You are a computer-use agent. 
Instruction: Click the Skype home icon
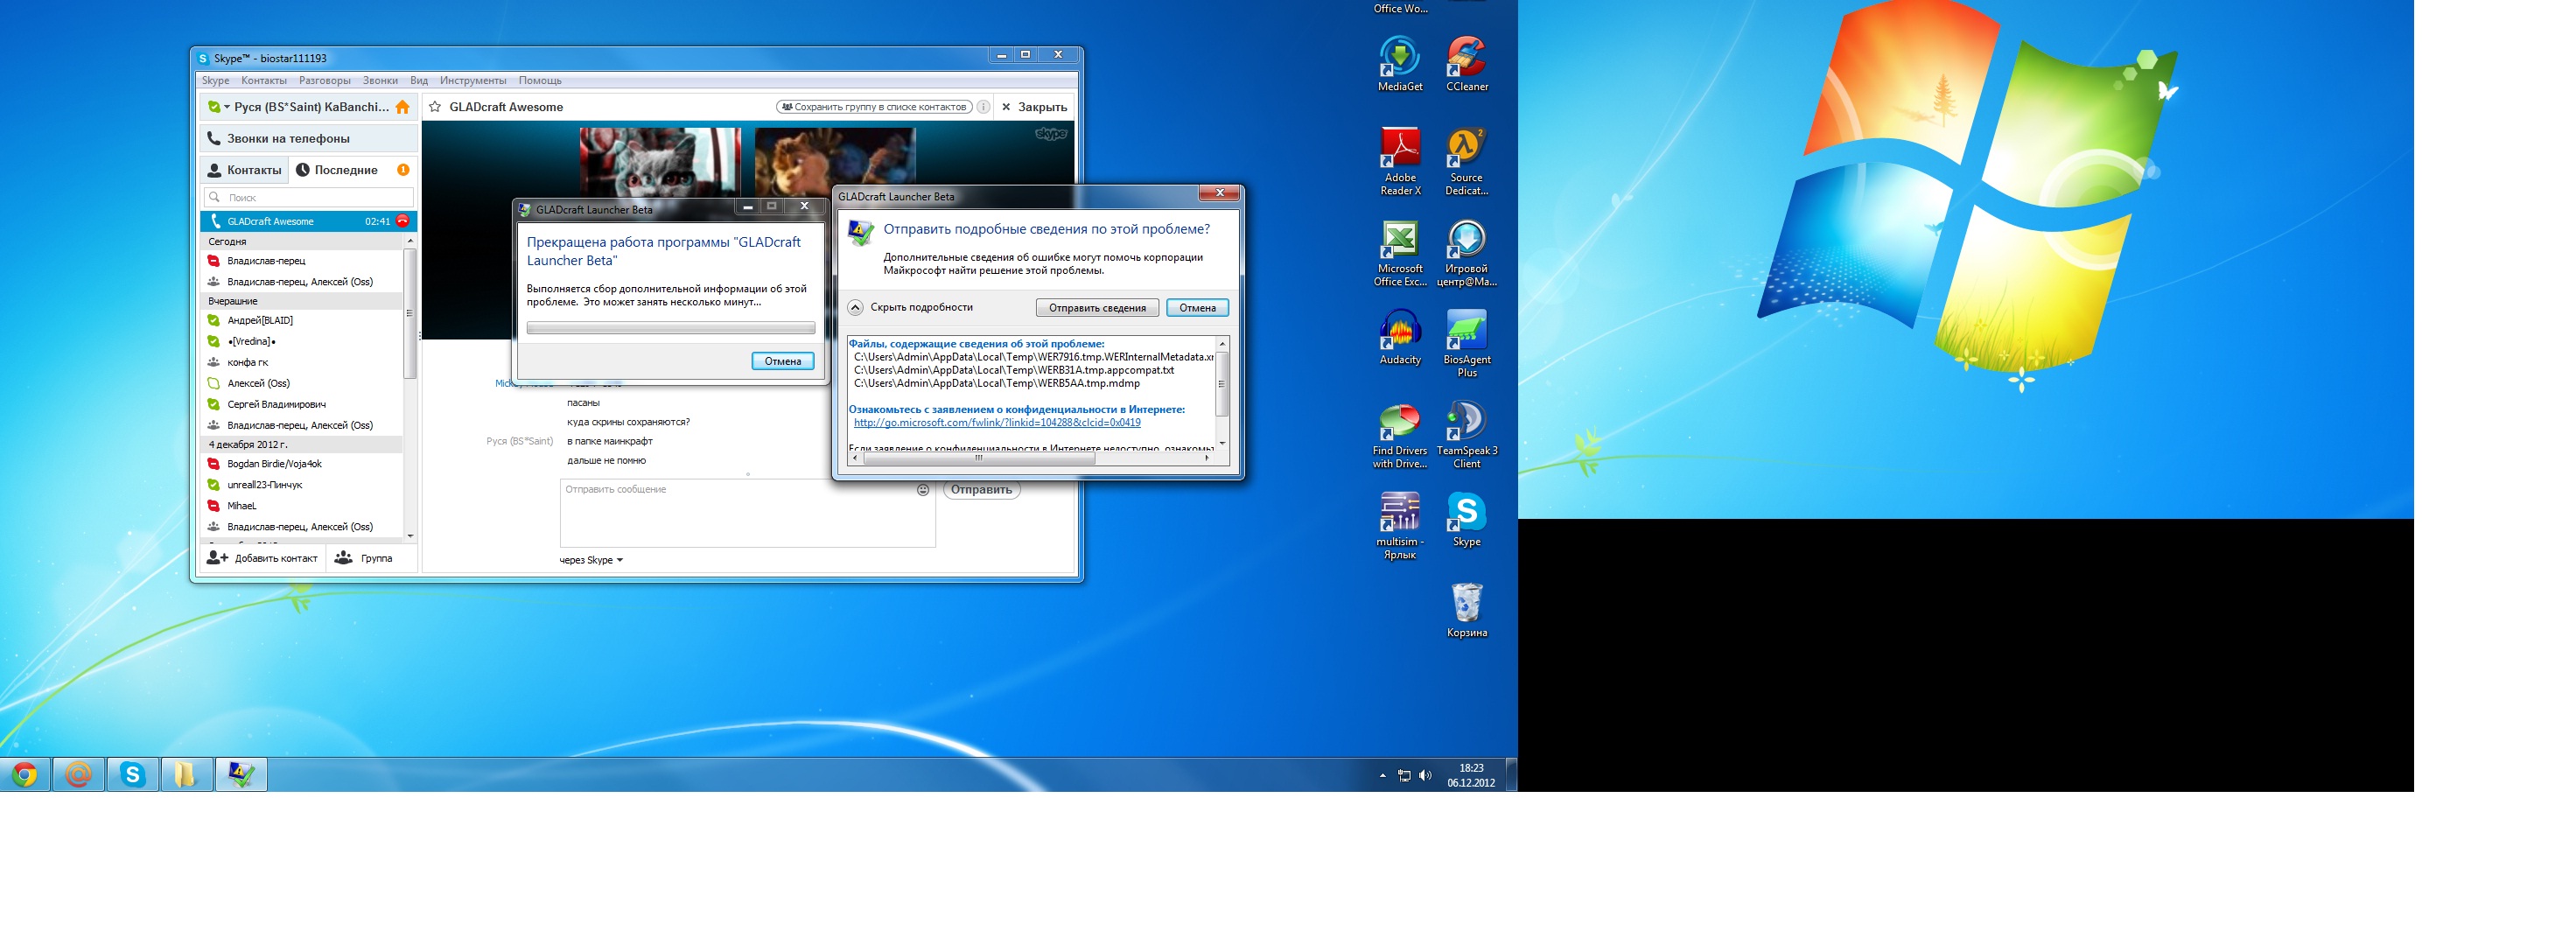(x=403, y=107)
